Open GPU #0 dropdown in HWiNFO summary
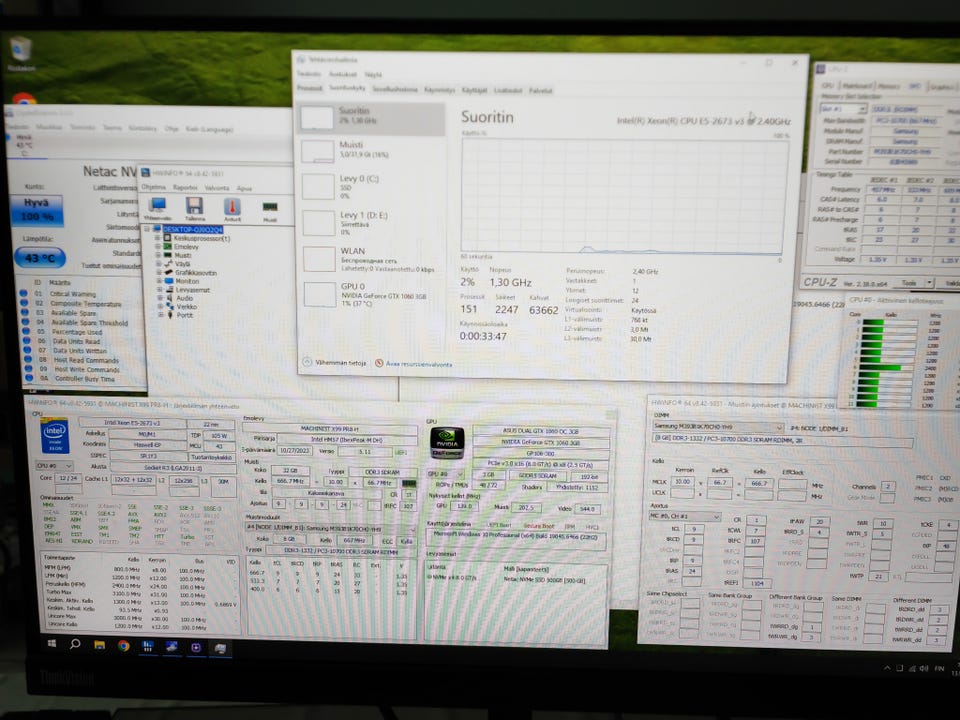This screenshot has width=960, height=720. click(x=444, y=474)
